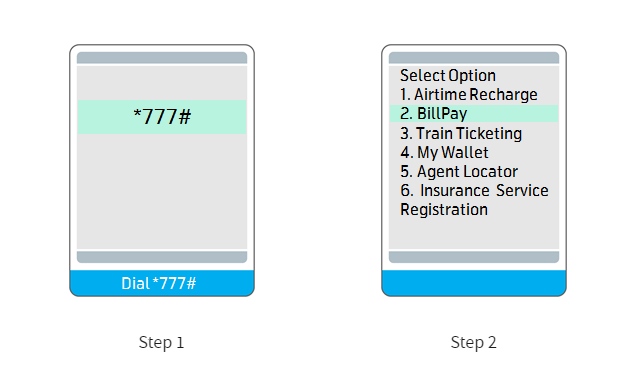Click the Step 1 caption
This screenshot has height=372, width=633.
(x=161, y=343)
